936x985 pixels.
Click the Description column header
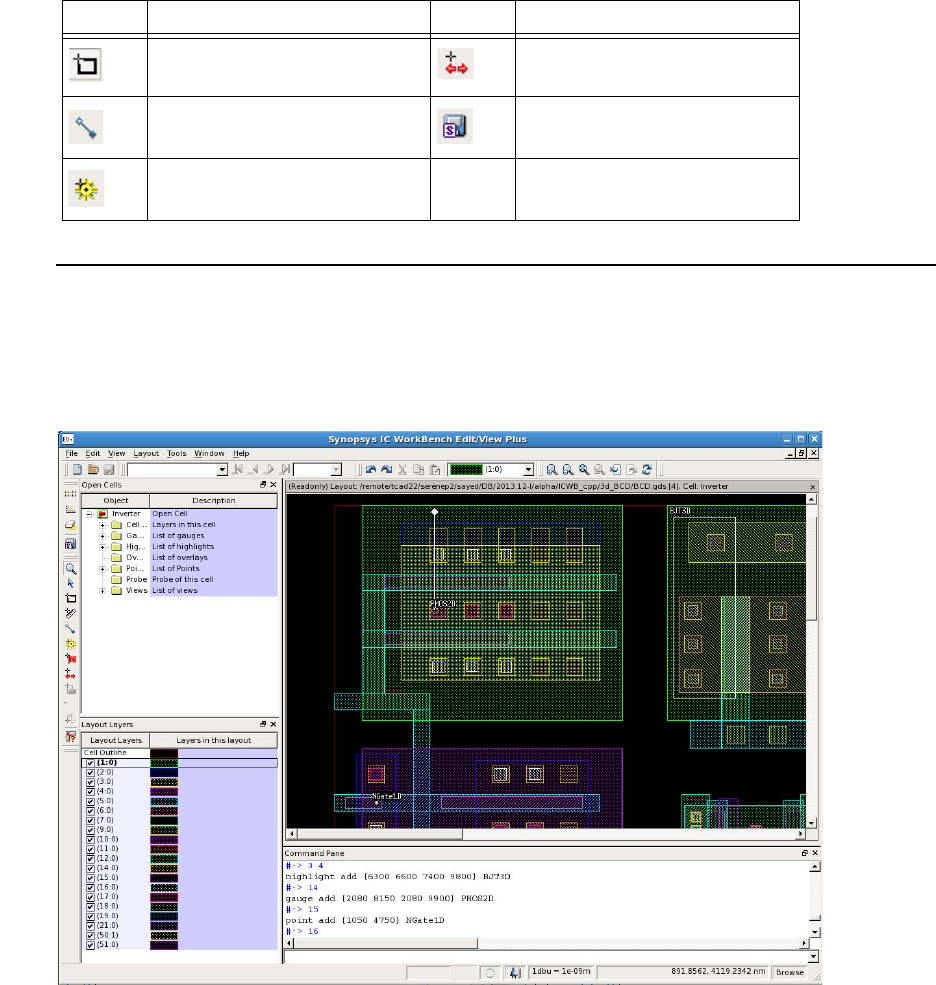pos(214,501)
